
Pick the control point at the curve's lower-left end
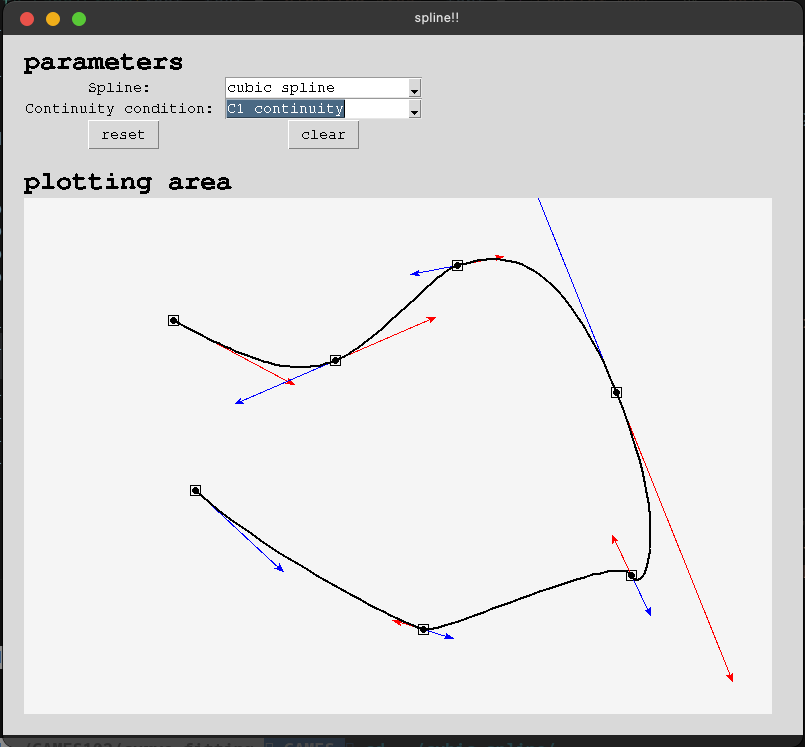click(x=196, y=490)
